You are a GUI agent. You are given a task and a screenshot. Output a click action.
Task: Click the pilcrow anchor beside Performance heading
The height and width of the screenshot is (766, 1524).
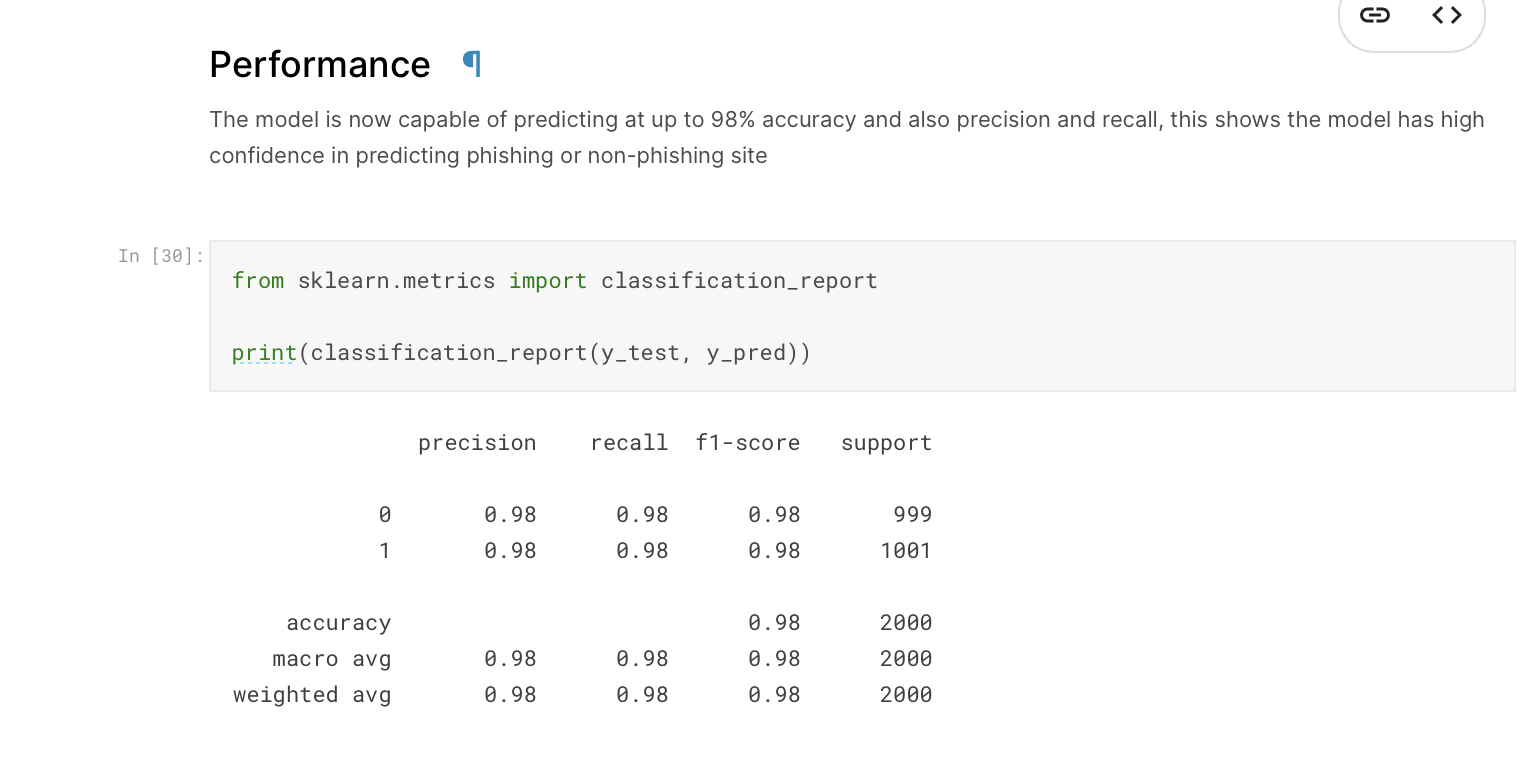point(472,64)
